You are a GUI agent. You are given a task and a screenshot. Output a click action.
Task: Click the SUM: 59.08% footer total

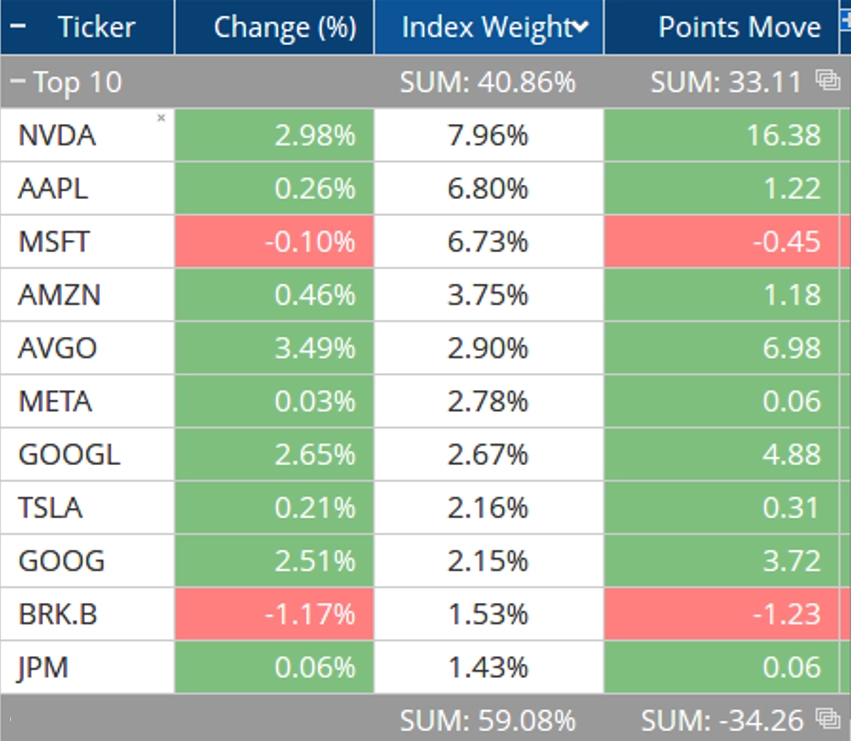pyautogui.click(x=487, y=718)
